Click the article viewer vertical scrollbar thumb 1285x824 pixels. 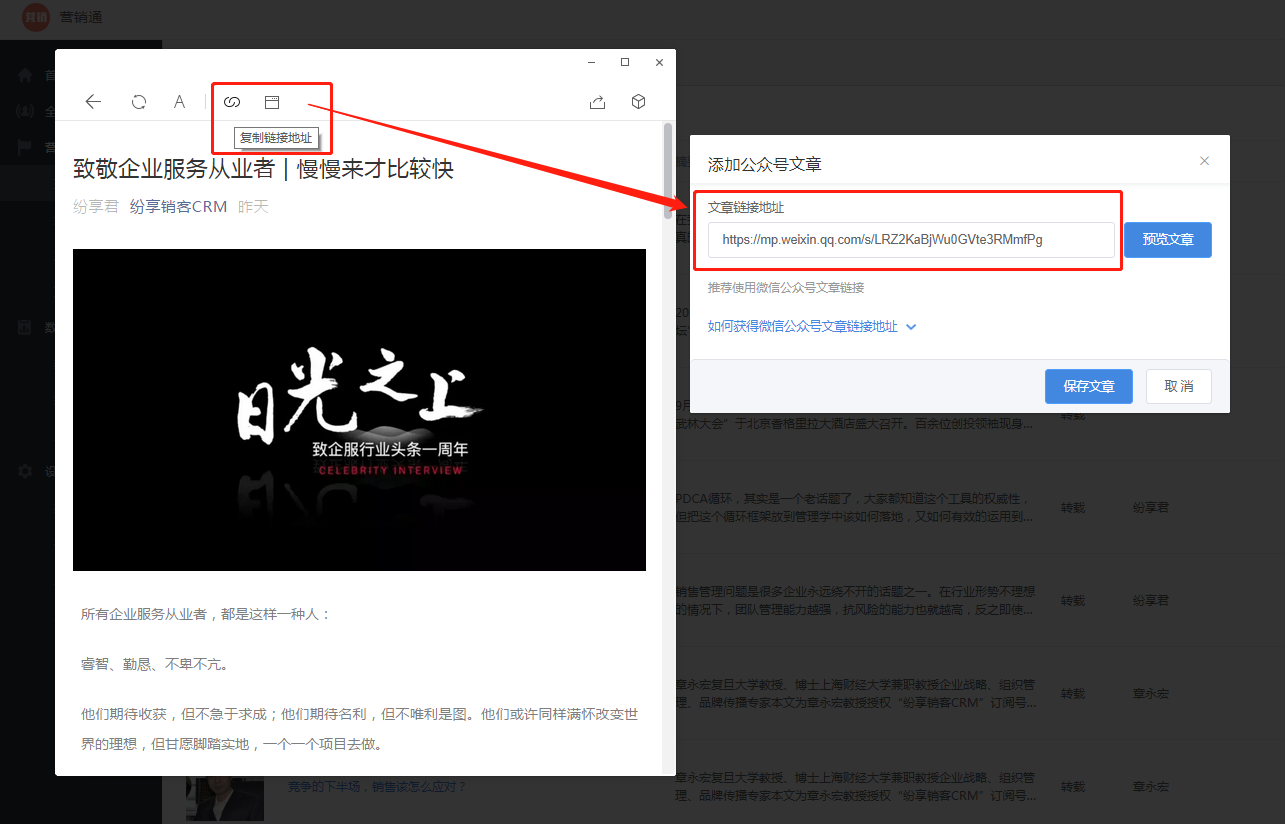pos(667,170)
